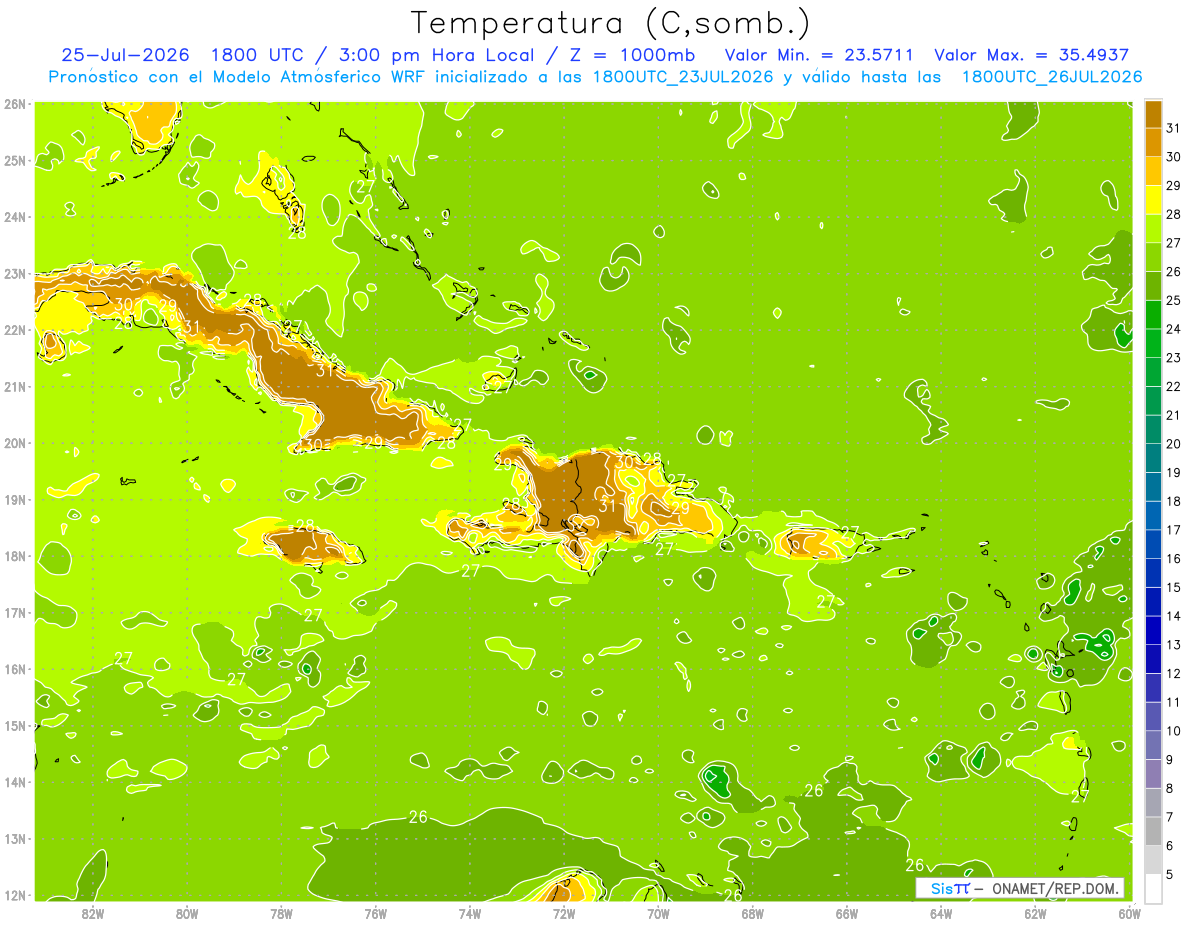
Task: Select the '1800UTC_26JUL2026' valid-until timestamp
Action: click(1052, 77)
